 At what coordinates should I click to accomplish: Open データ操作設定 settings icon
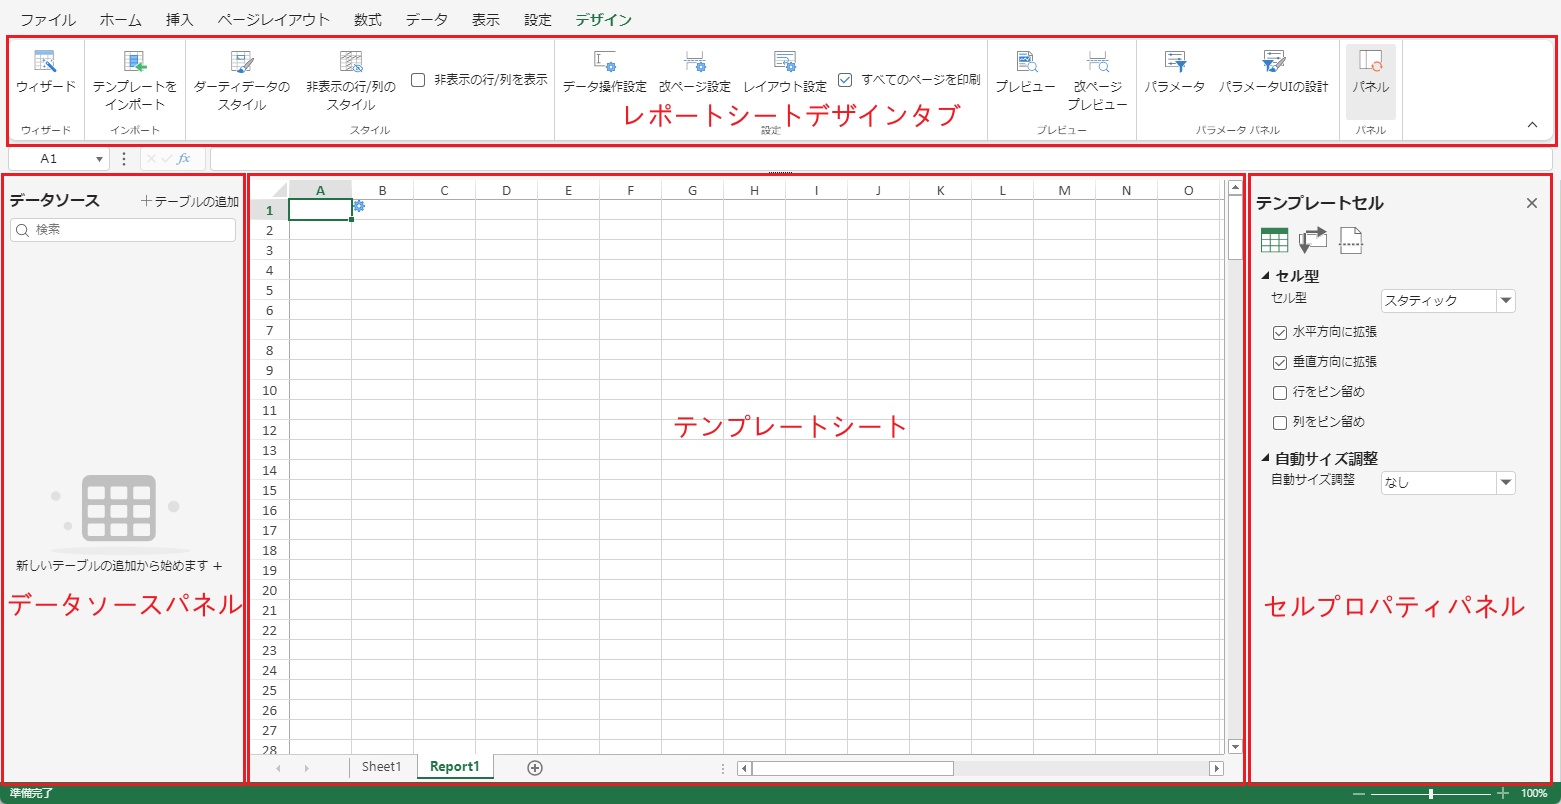[604, 62]
